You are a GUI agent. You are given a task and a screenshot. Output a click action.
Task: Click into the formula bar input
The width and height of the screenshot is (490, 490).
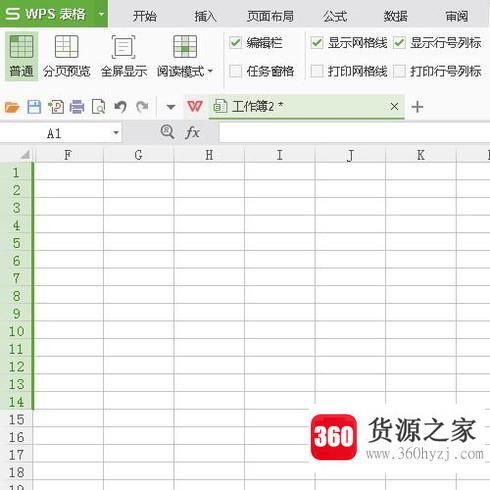[354, 133]
